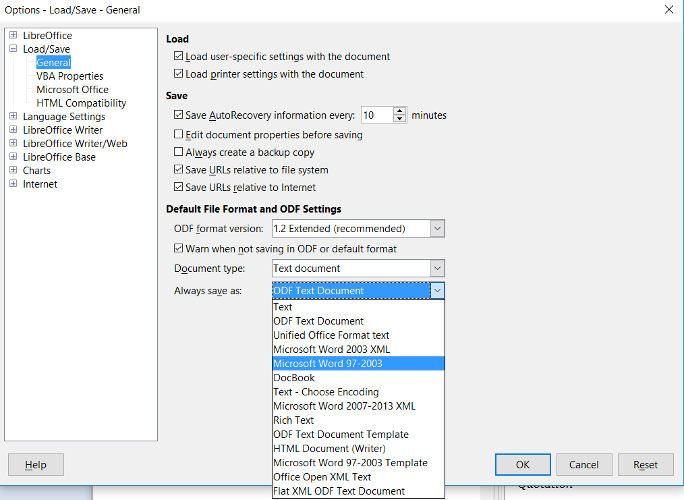Choose ODF Text Document Template
684x500 pixels.
tap(358, 434)
